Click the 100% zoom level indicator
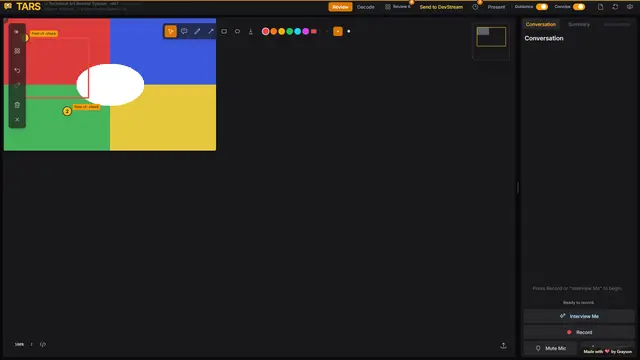 [x=19, y=344]
